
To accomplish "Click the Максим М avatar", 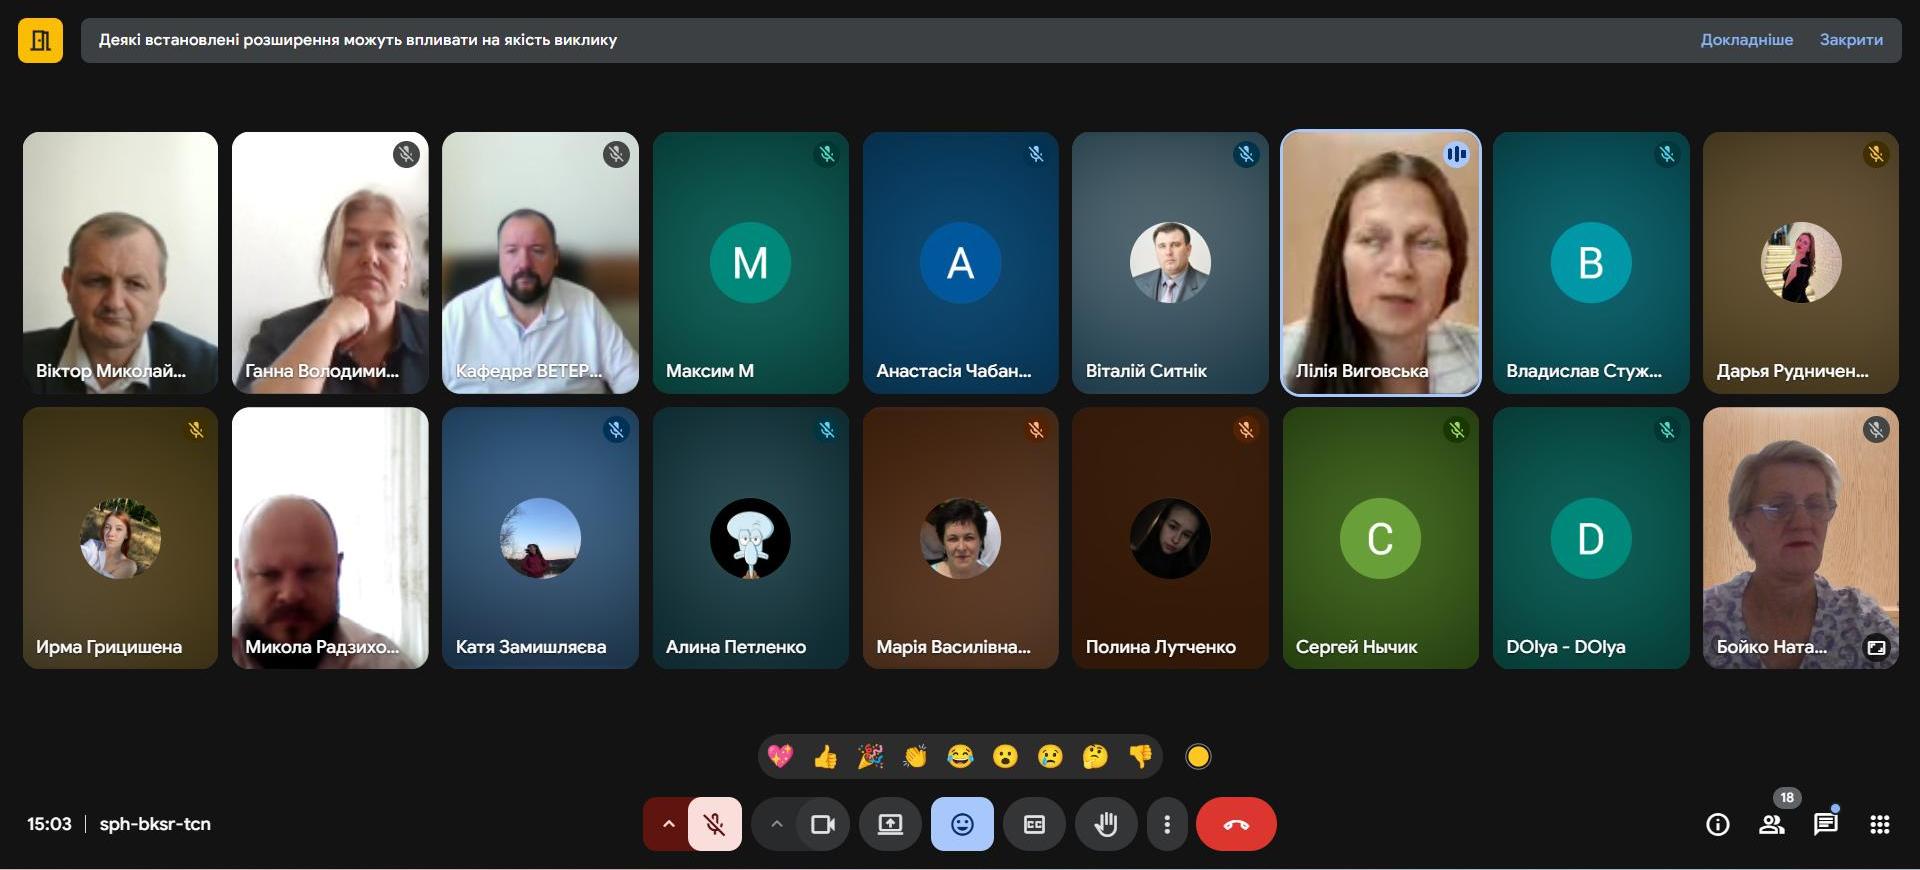I will point(750,263).
